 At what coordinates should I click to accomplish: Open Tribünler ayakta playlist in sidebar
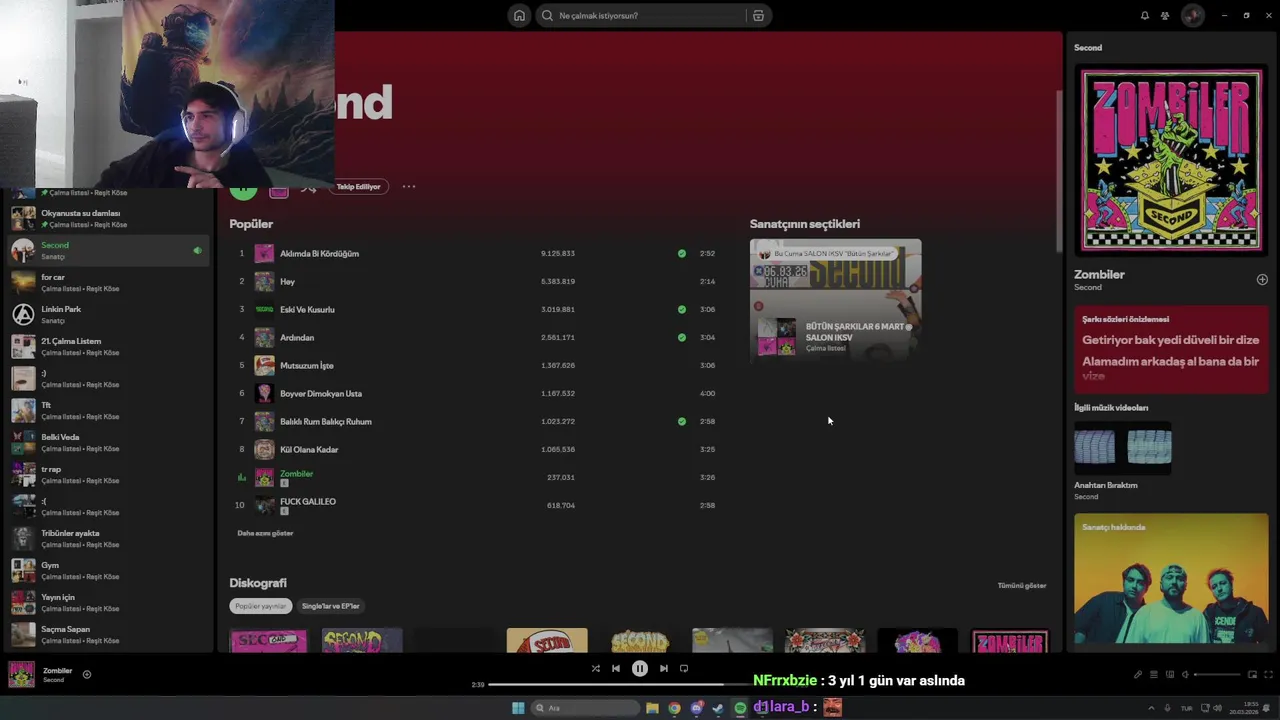click(107, 538)
